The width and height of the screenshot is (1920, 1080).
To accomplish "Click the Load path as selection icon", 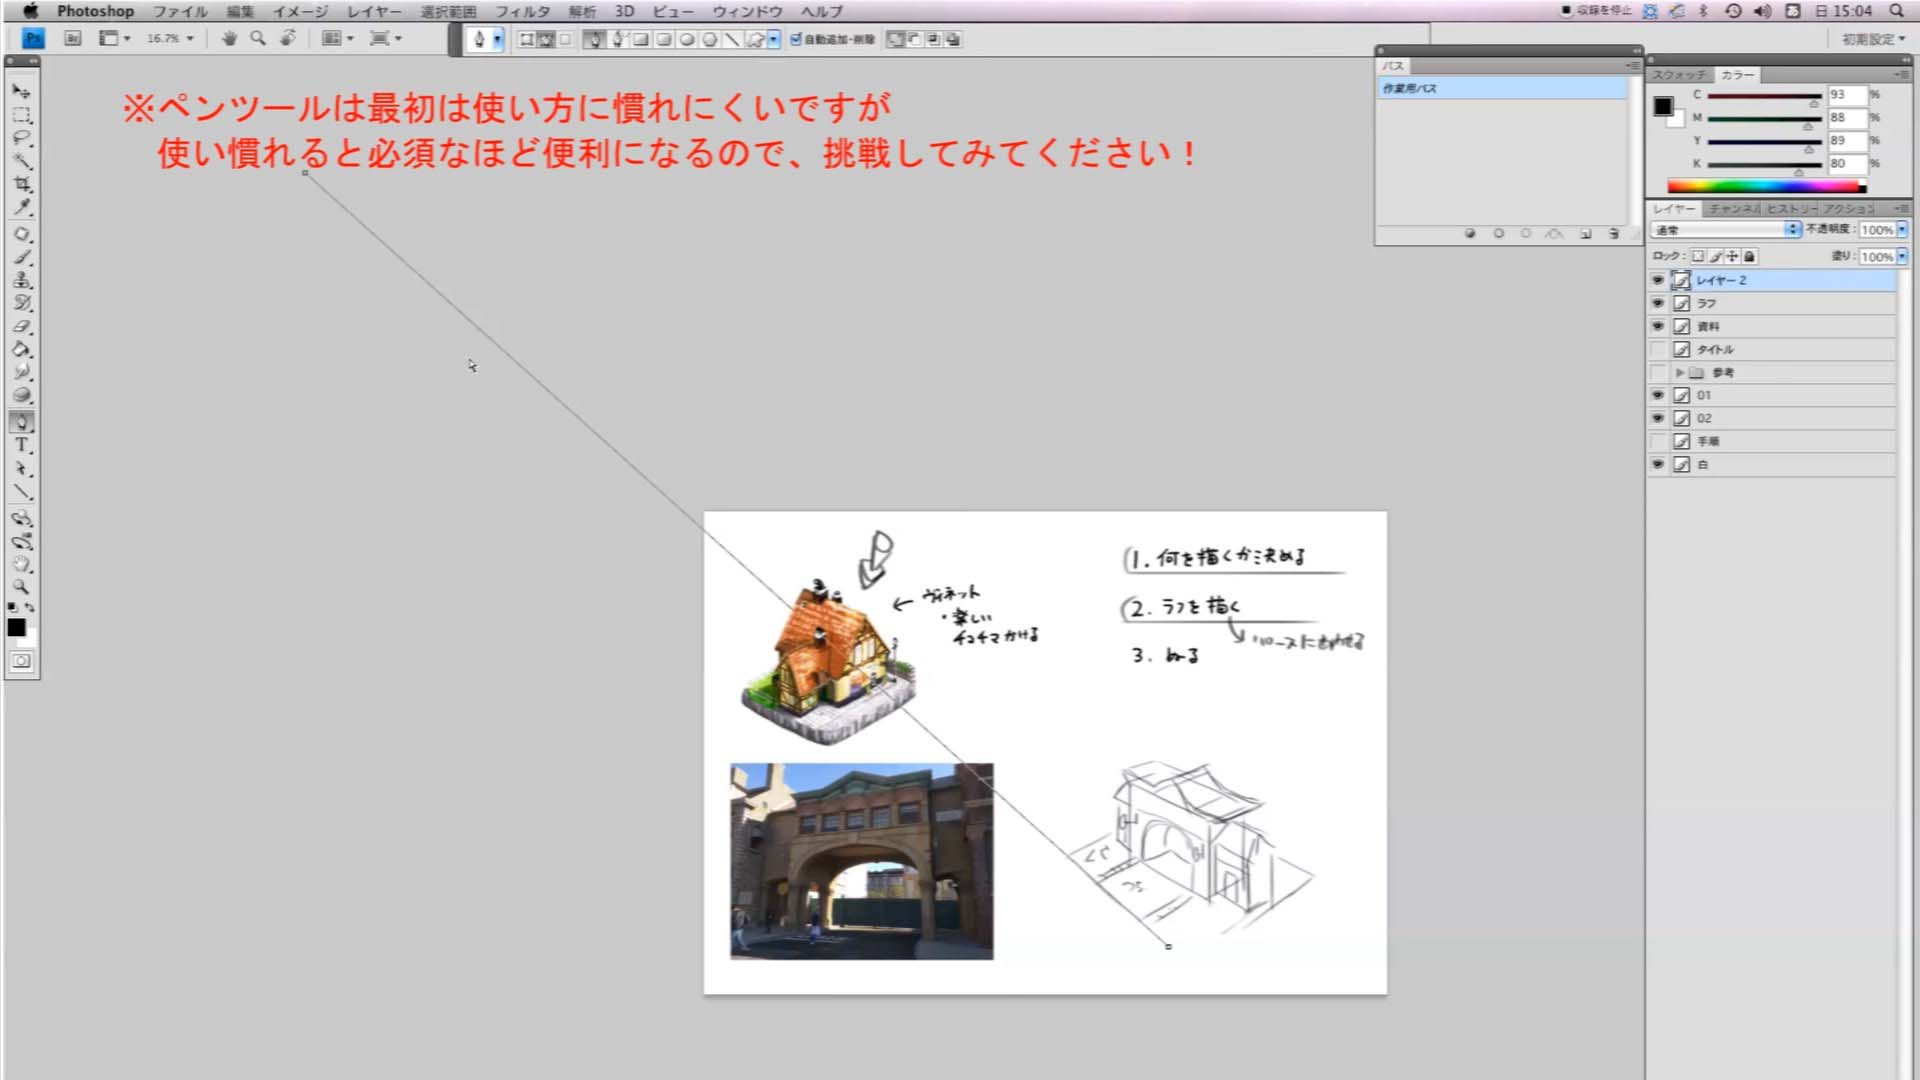I will coord(1526,233).
